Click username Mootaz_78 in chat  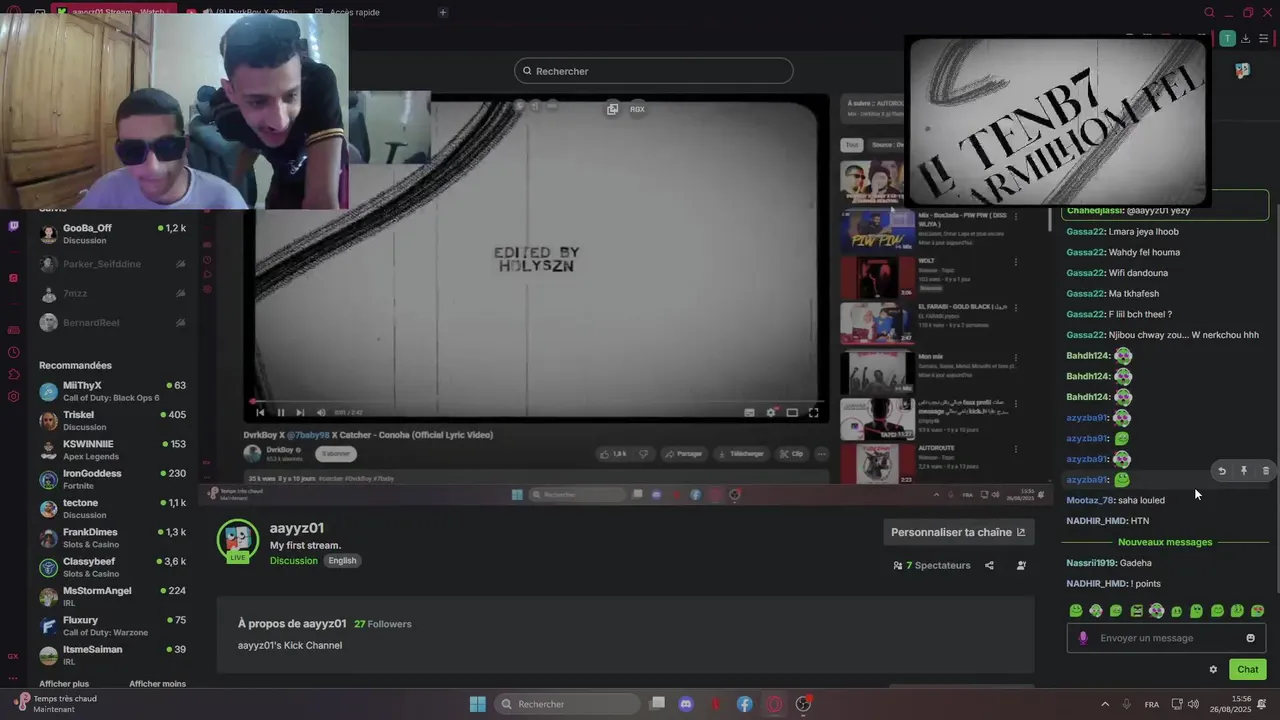[x=1090, y=500]
